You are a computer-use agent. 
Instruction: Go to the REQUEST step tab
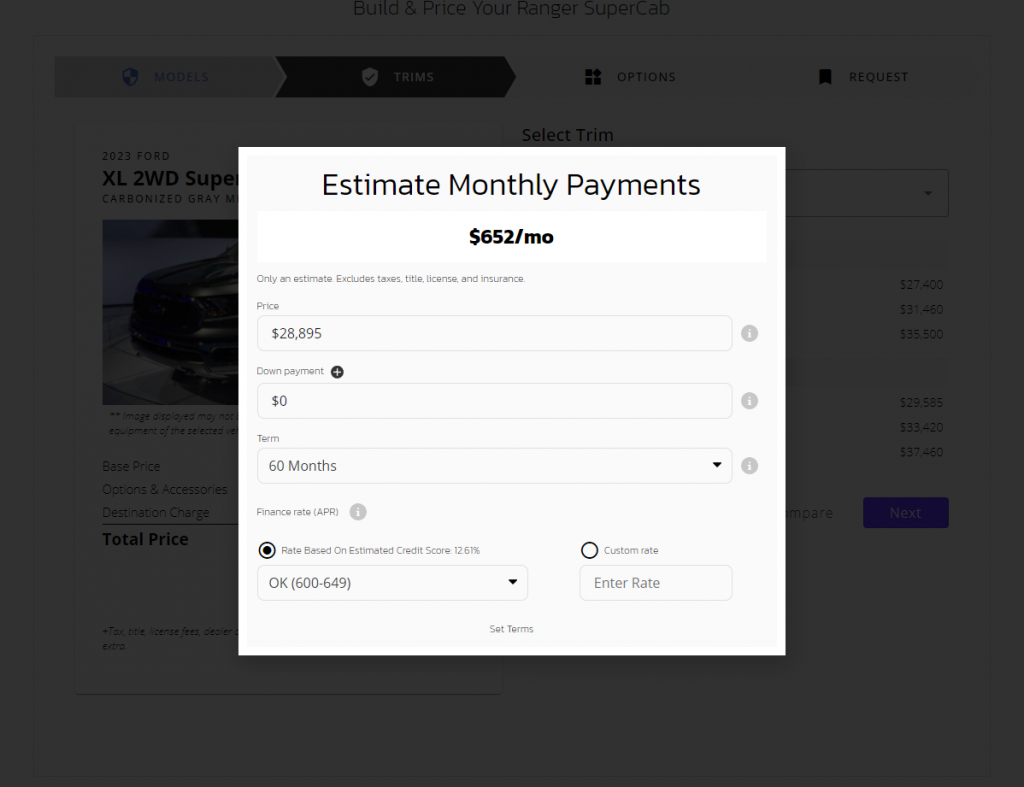pyautogui.click(x=863, y=77)
